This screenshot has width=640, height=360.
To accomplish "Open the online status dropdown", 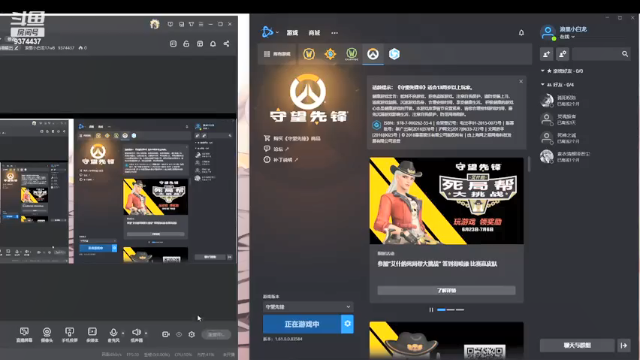I will tap(567, 37).
